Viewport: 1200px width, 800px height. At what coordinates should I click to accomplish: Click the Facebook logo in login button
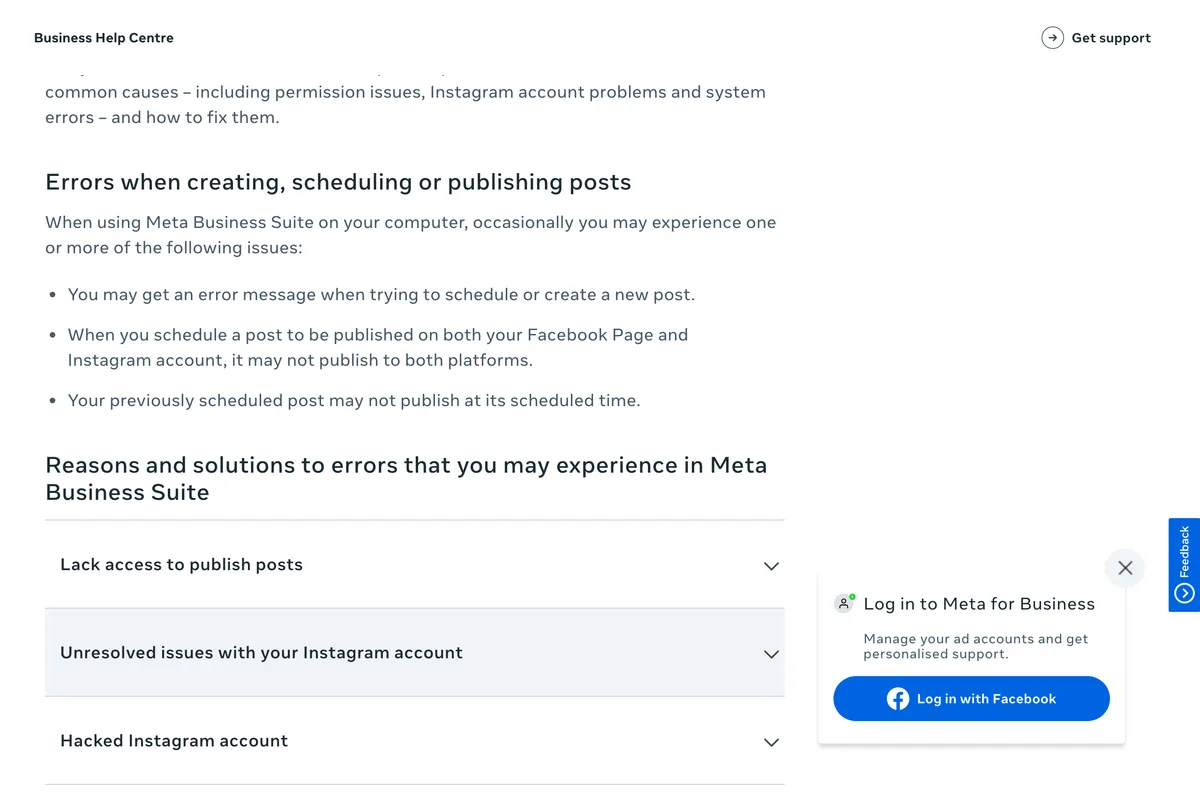tap(898, 699)
